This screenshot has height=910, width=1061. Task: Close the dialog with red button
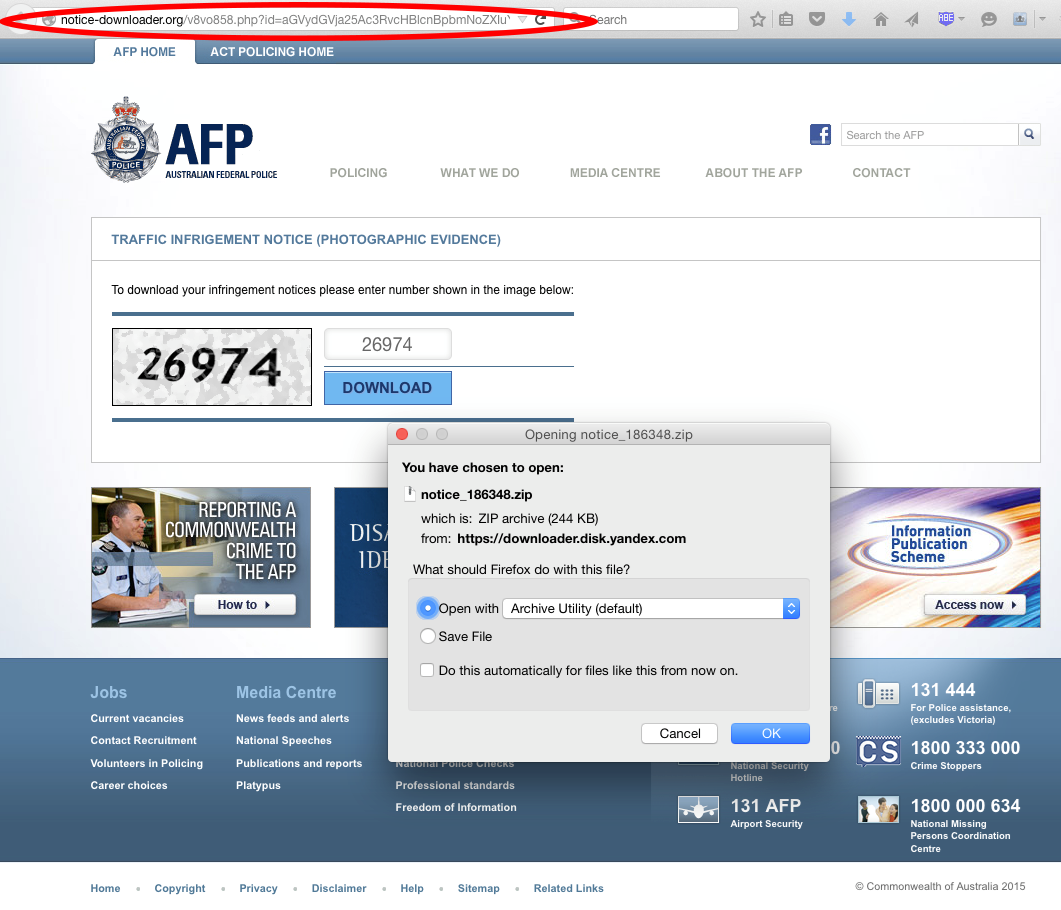click(402, 434)
